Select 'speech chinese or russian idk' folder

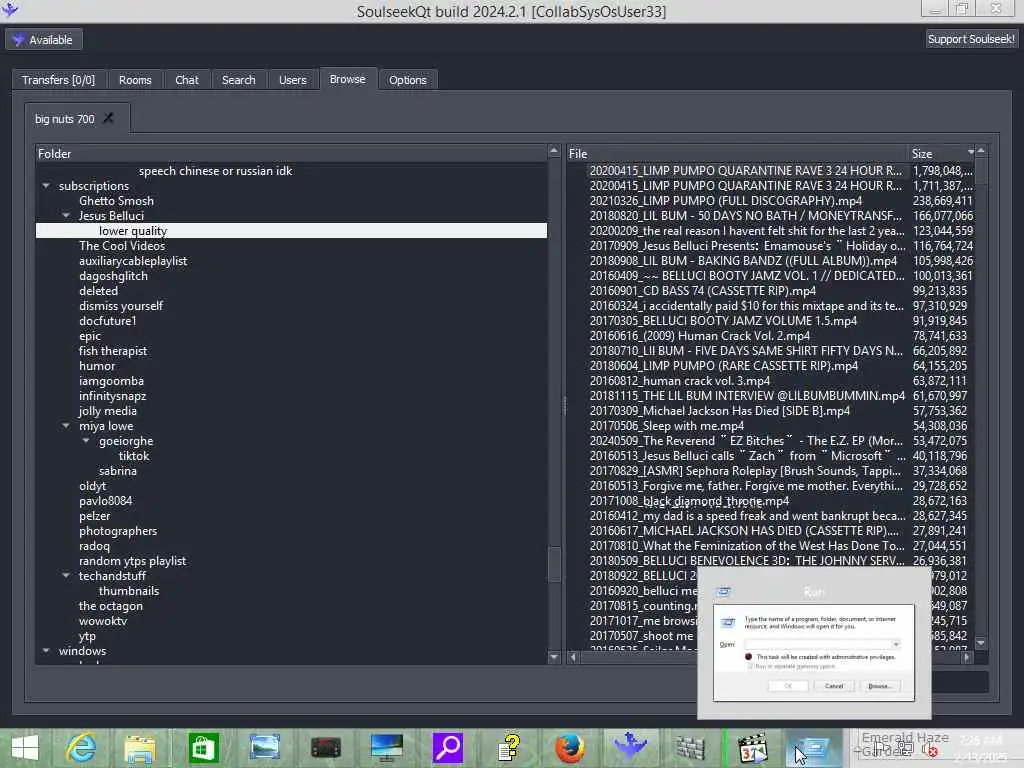point(216,170)
